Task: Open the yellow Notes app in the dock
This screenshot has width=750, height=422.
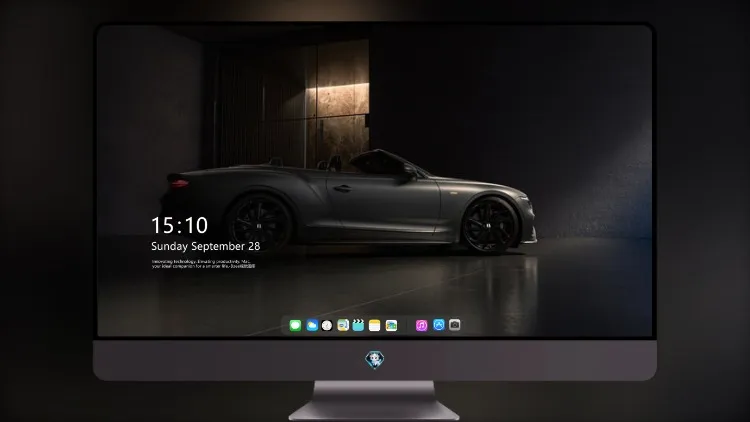Action: pos(375,325)
